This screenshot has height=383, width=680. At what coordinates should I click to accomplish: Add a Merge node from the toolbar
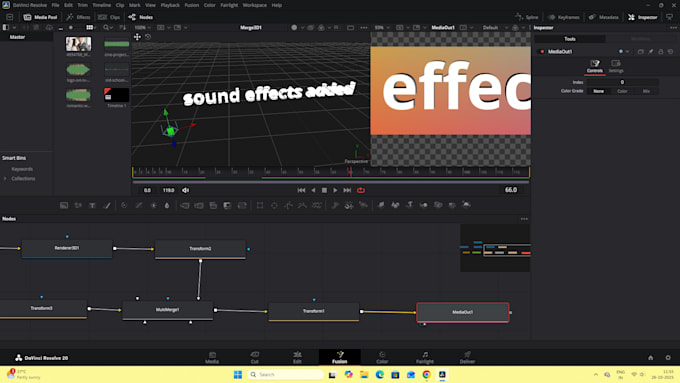(x=213, y=205)
